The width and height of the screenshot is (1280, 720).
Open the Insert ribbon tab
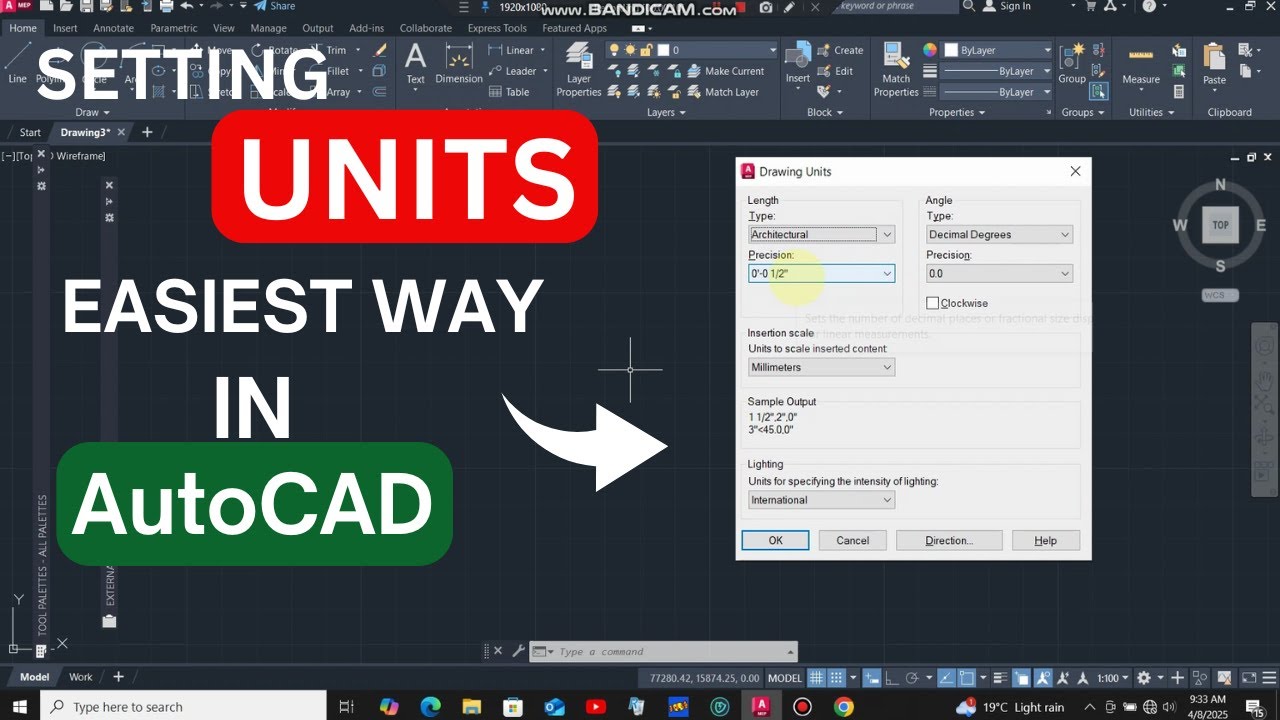[x=65, y=28]
